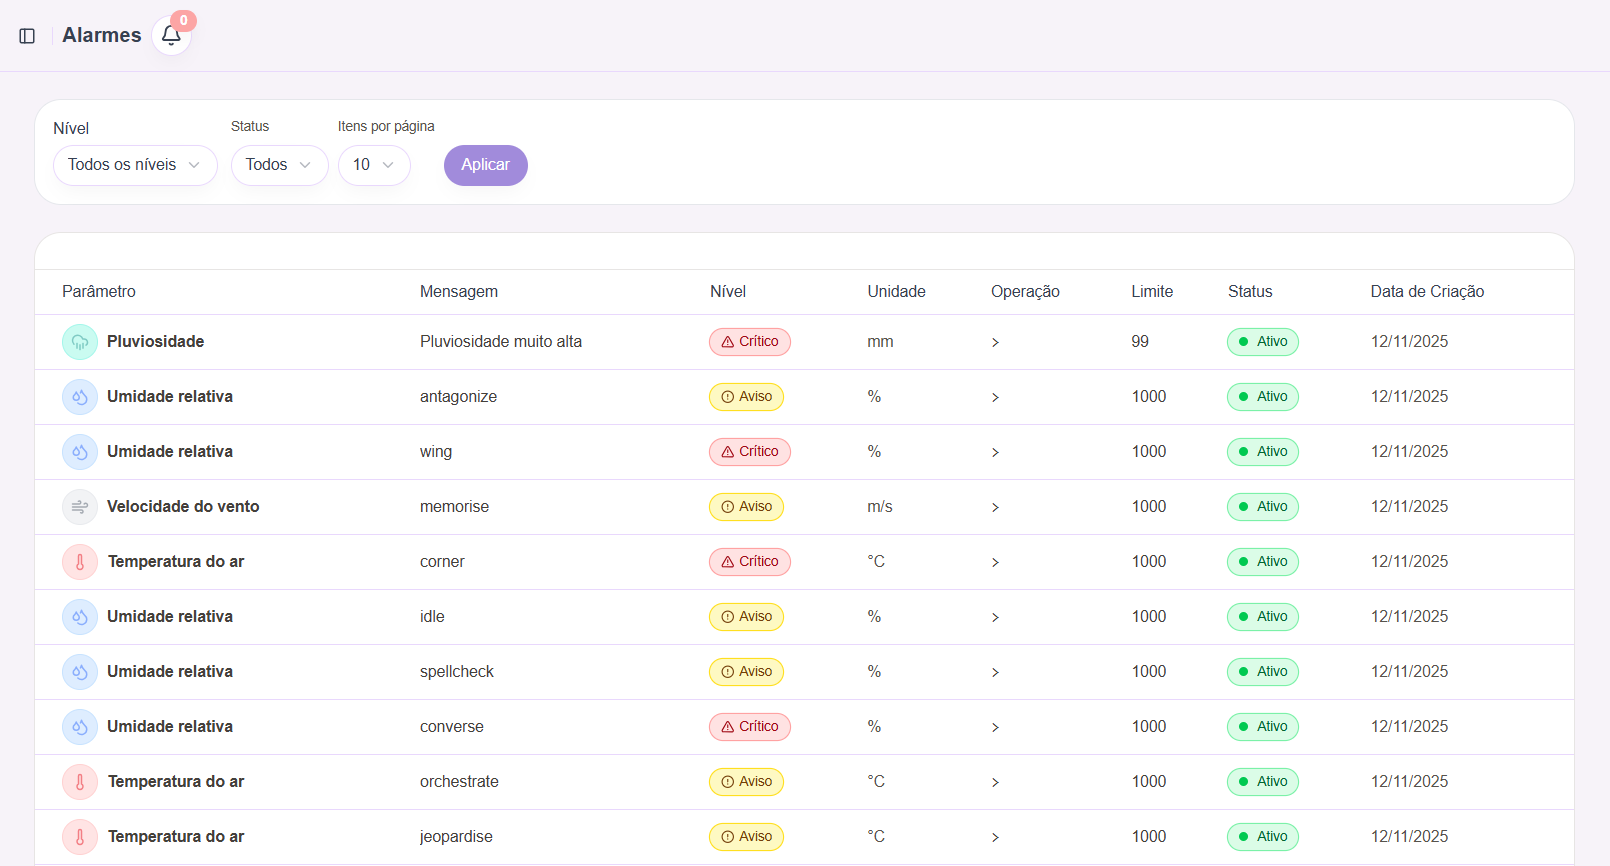Click Ativo status in memorise row
The width and height of the screenshot is (1610, 866).
pos(1263,507)
